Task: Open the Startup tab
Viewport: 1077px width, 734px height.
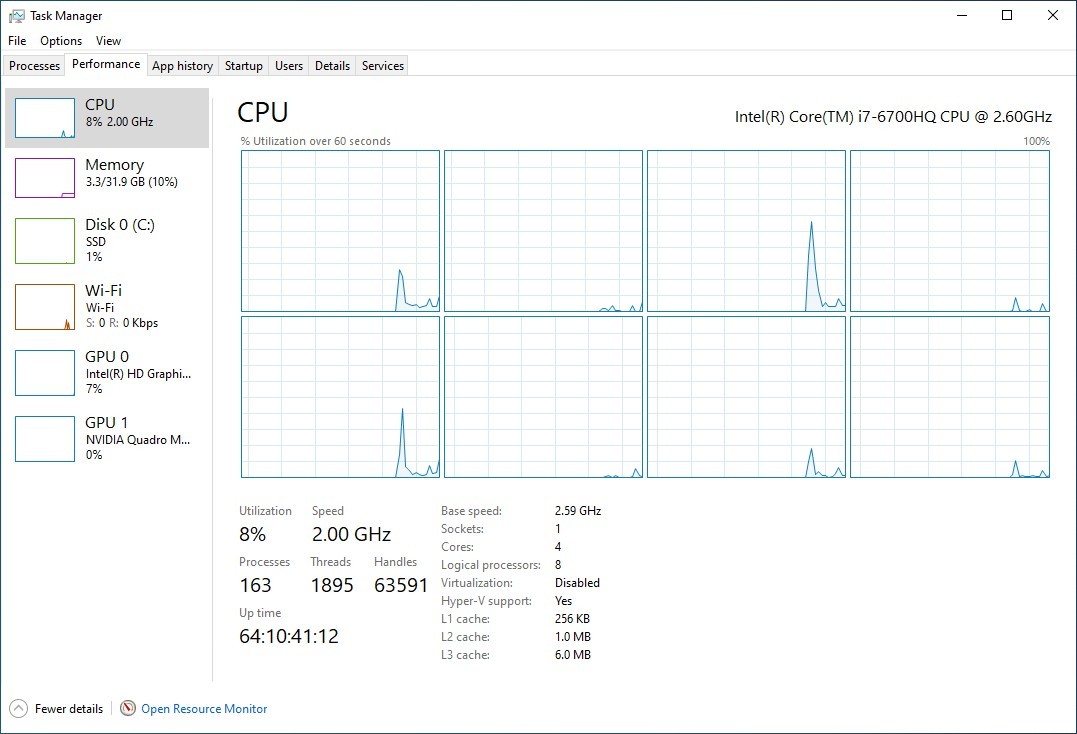Action: (x=243, y=65)
